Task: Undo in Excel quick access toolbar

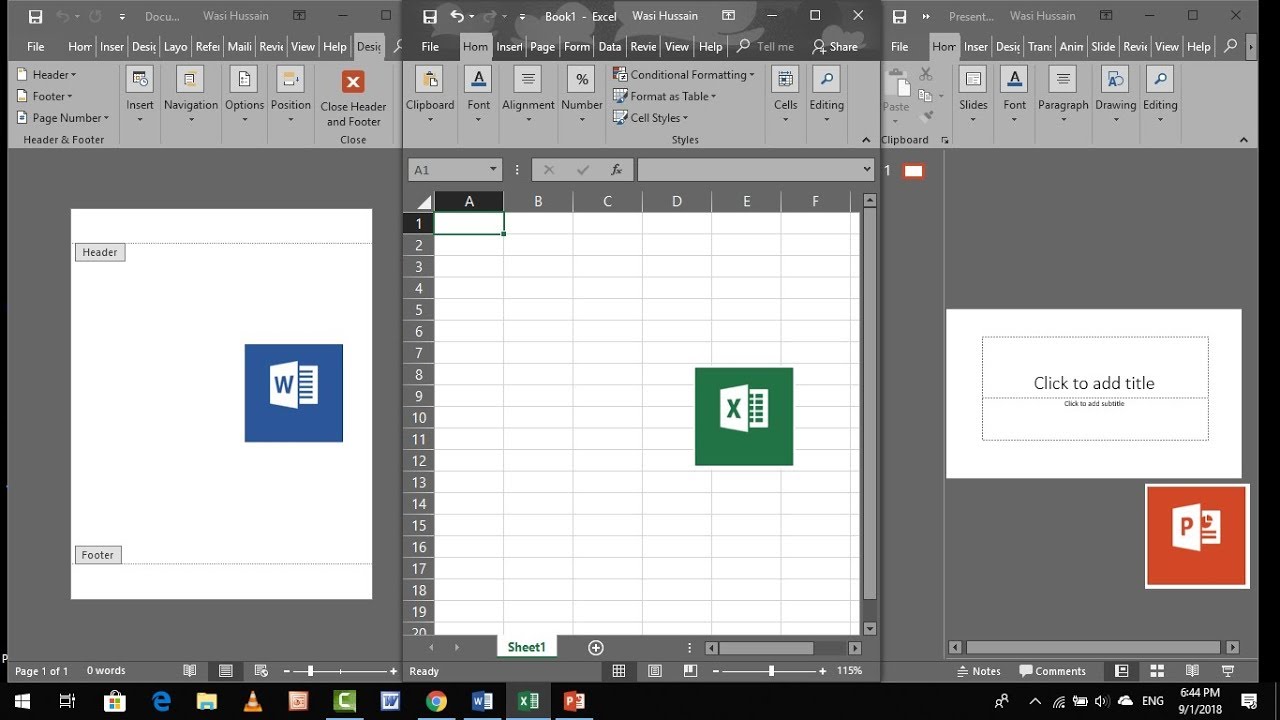Action: pos(457,17)
